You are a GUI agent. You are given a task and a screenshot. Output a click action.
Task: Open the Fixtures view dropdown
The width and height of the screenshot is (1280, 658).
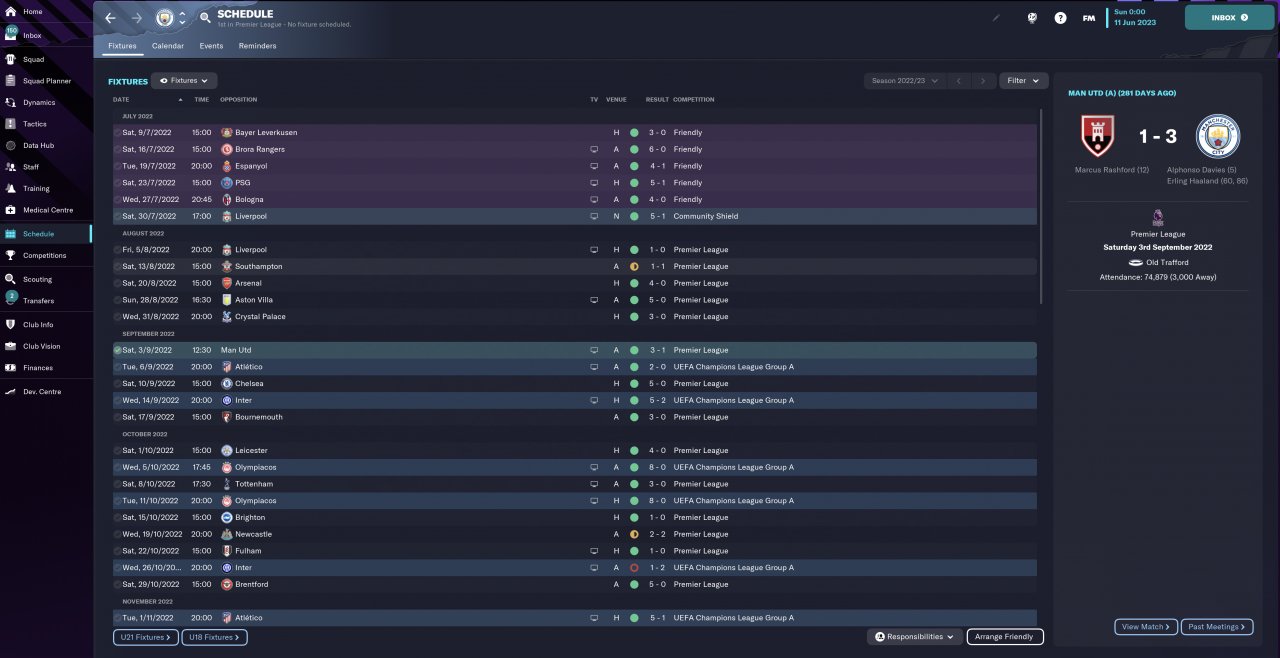tap(184, 81)
